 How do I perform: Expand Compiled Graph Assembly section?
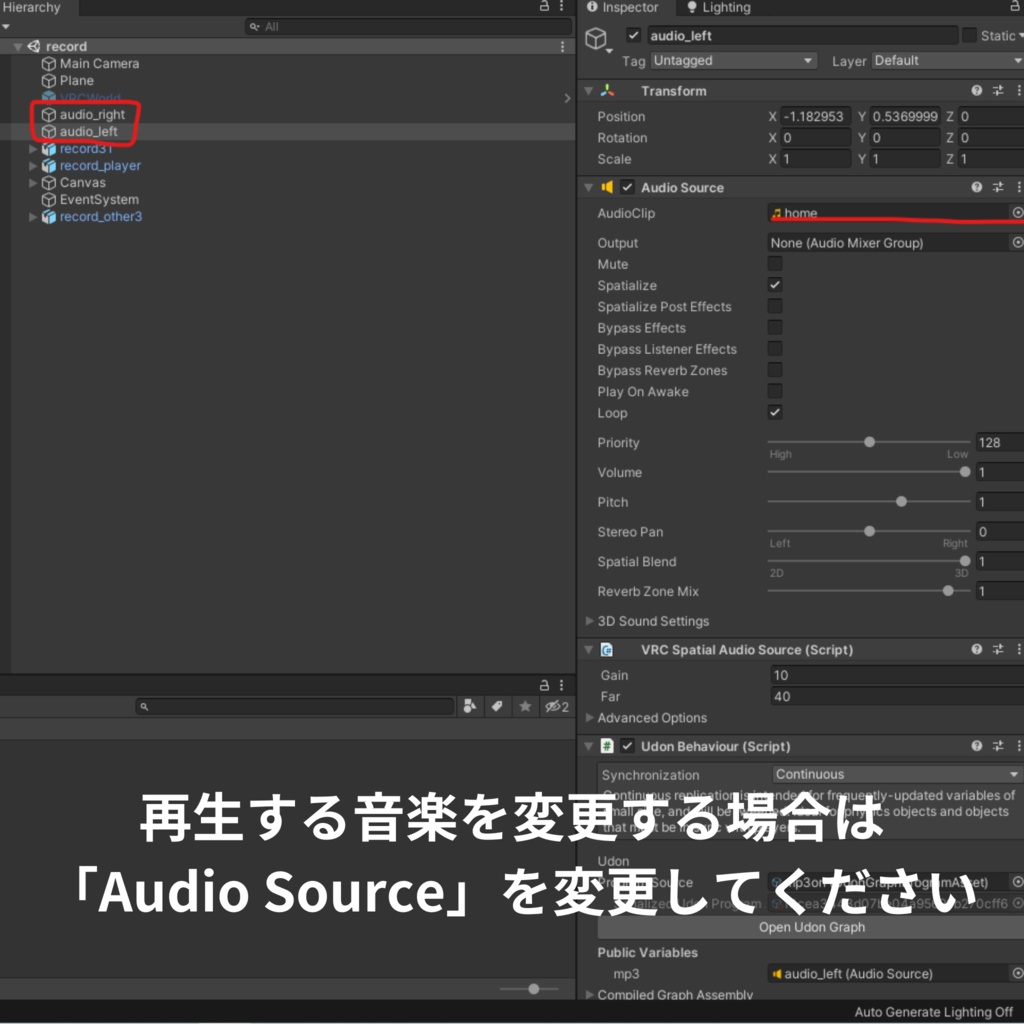pyautogui.click(x=590, y=994)
